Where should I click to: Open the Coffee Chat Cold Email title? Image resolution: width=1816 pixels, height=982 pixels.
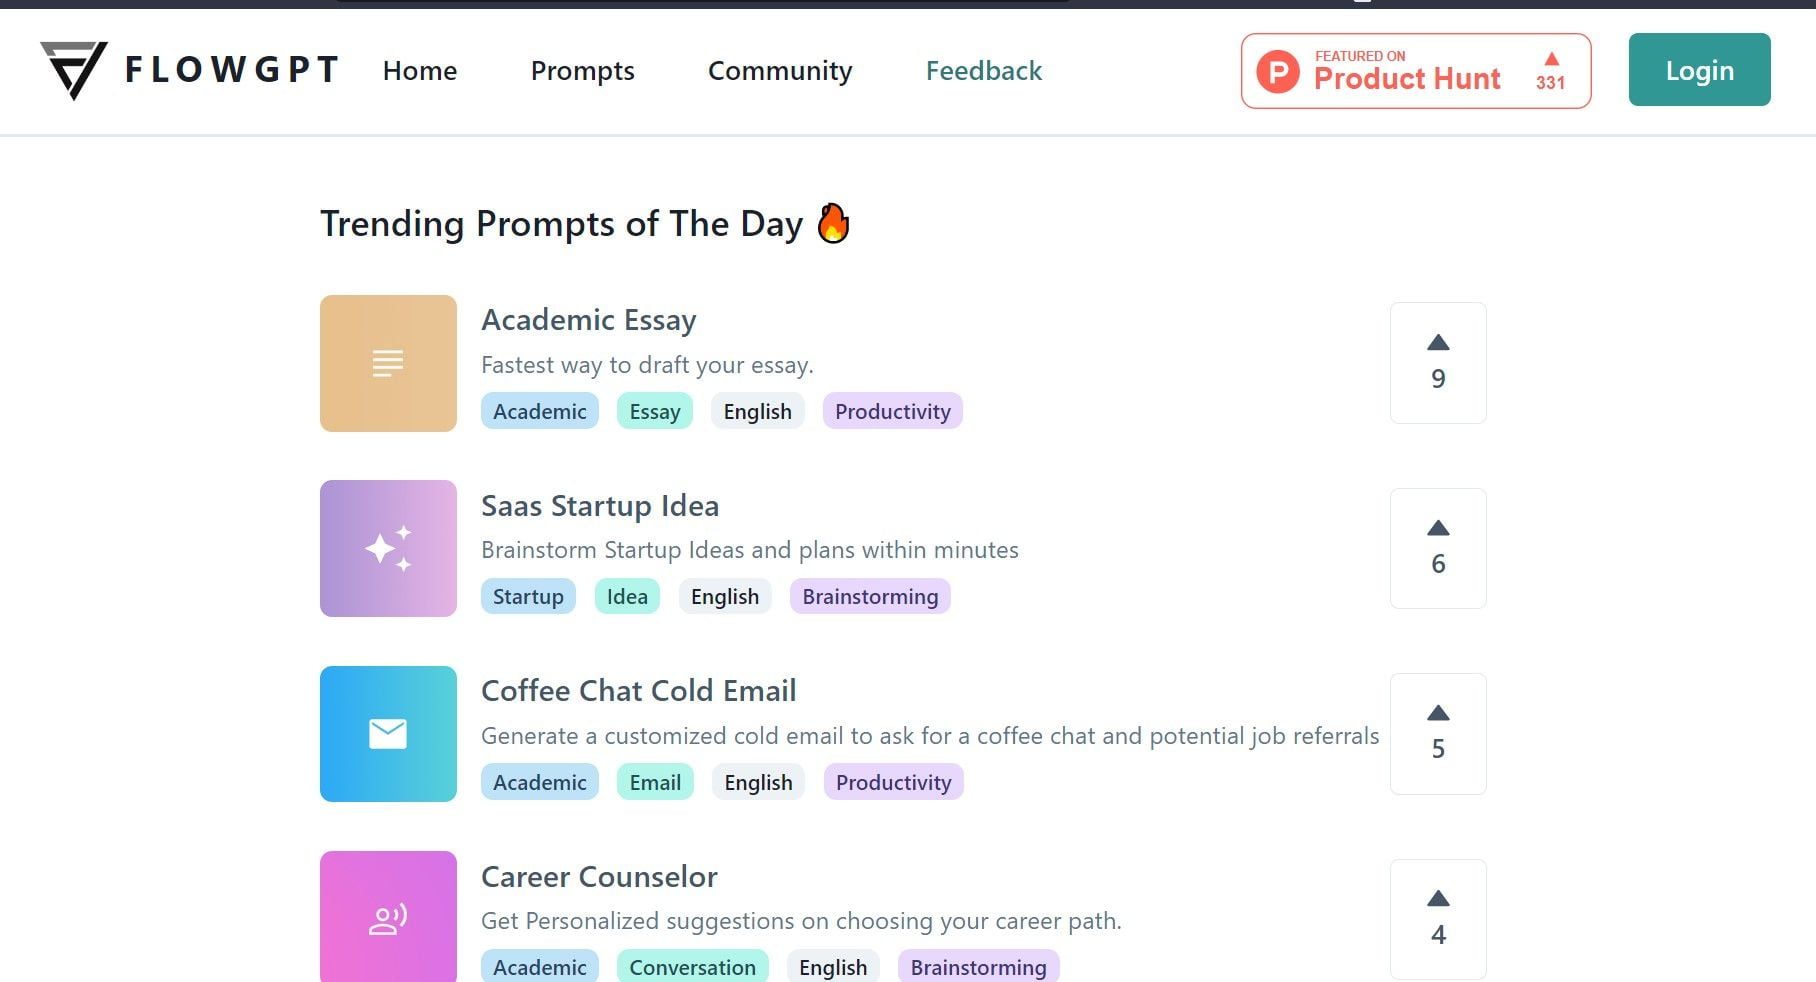(x=639, y=691)
